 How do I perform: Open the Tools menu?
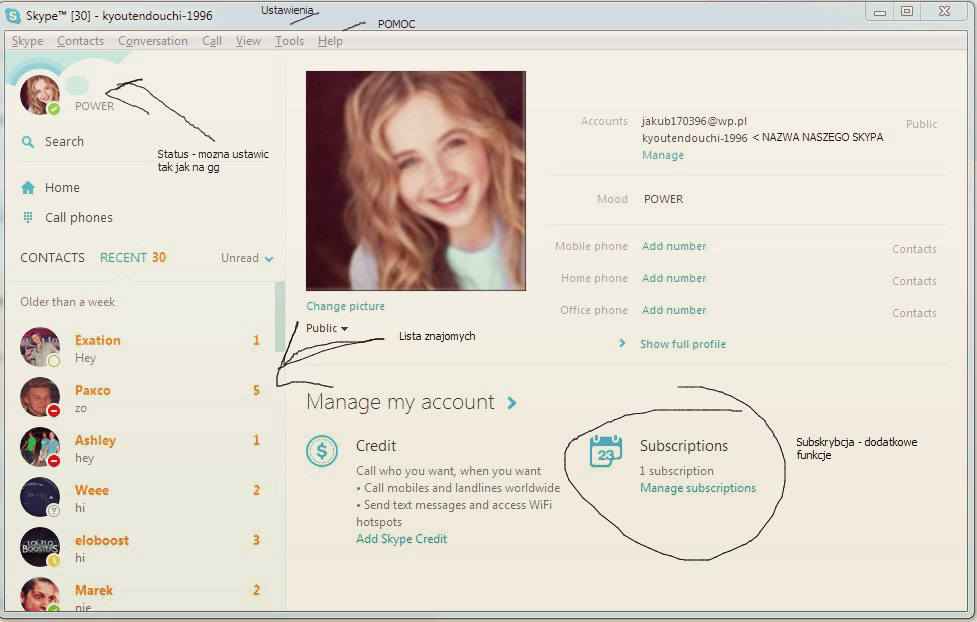(x=289, y=41)
